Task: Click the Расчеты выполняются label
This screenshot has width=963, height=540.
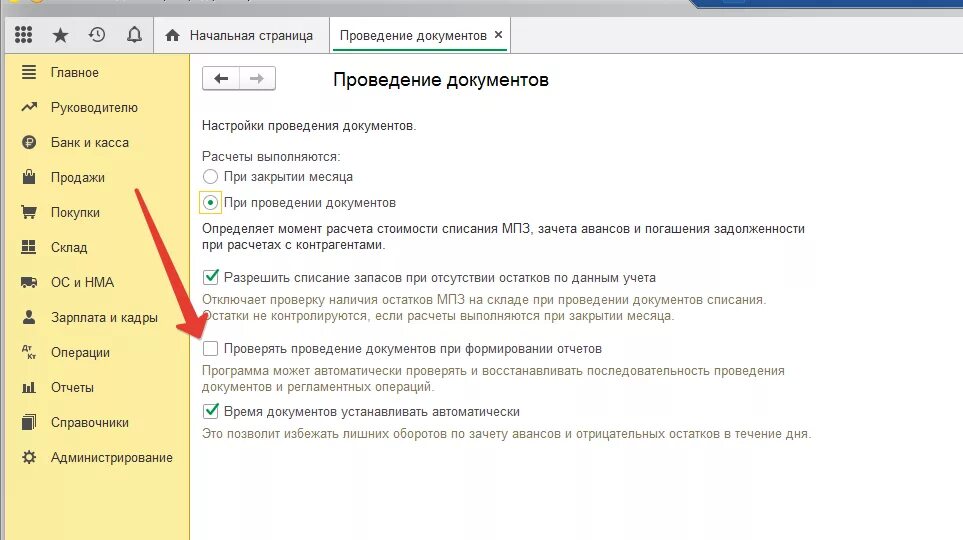Action: [271, 157]
